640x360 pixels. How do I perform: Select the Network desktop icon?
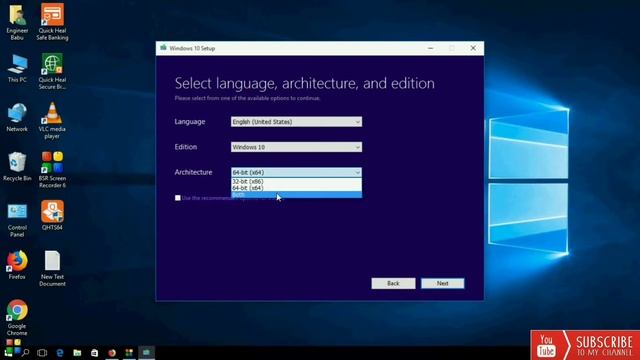(17, 118)
